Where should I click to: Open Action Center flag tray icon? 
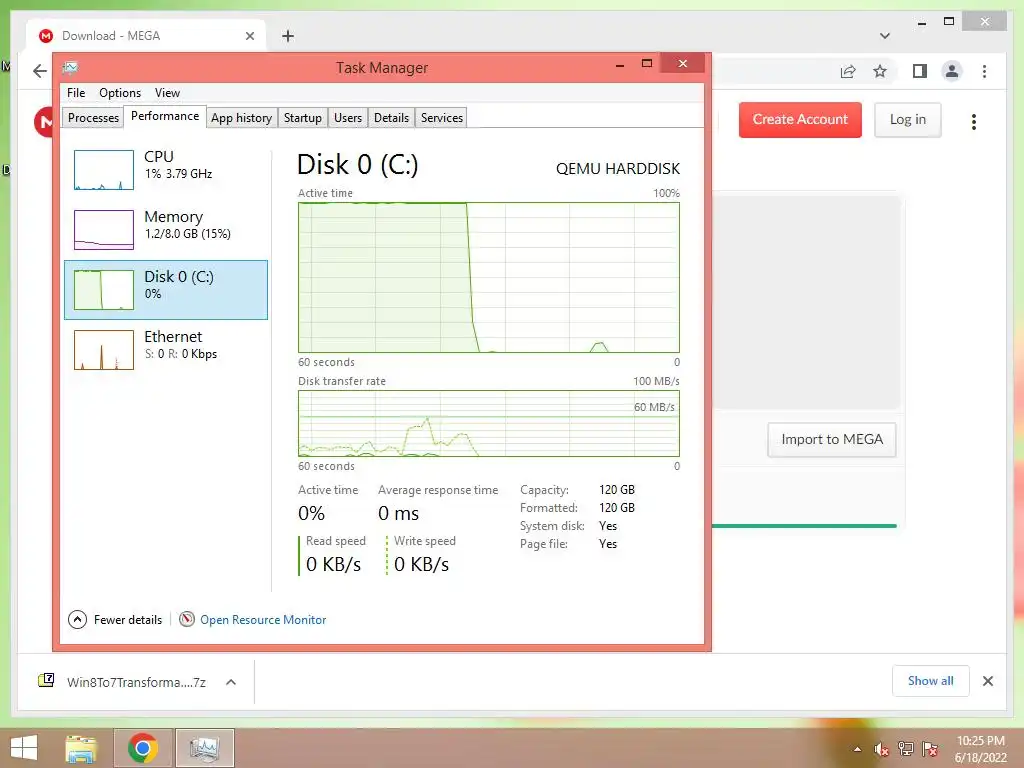(930, 749)
